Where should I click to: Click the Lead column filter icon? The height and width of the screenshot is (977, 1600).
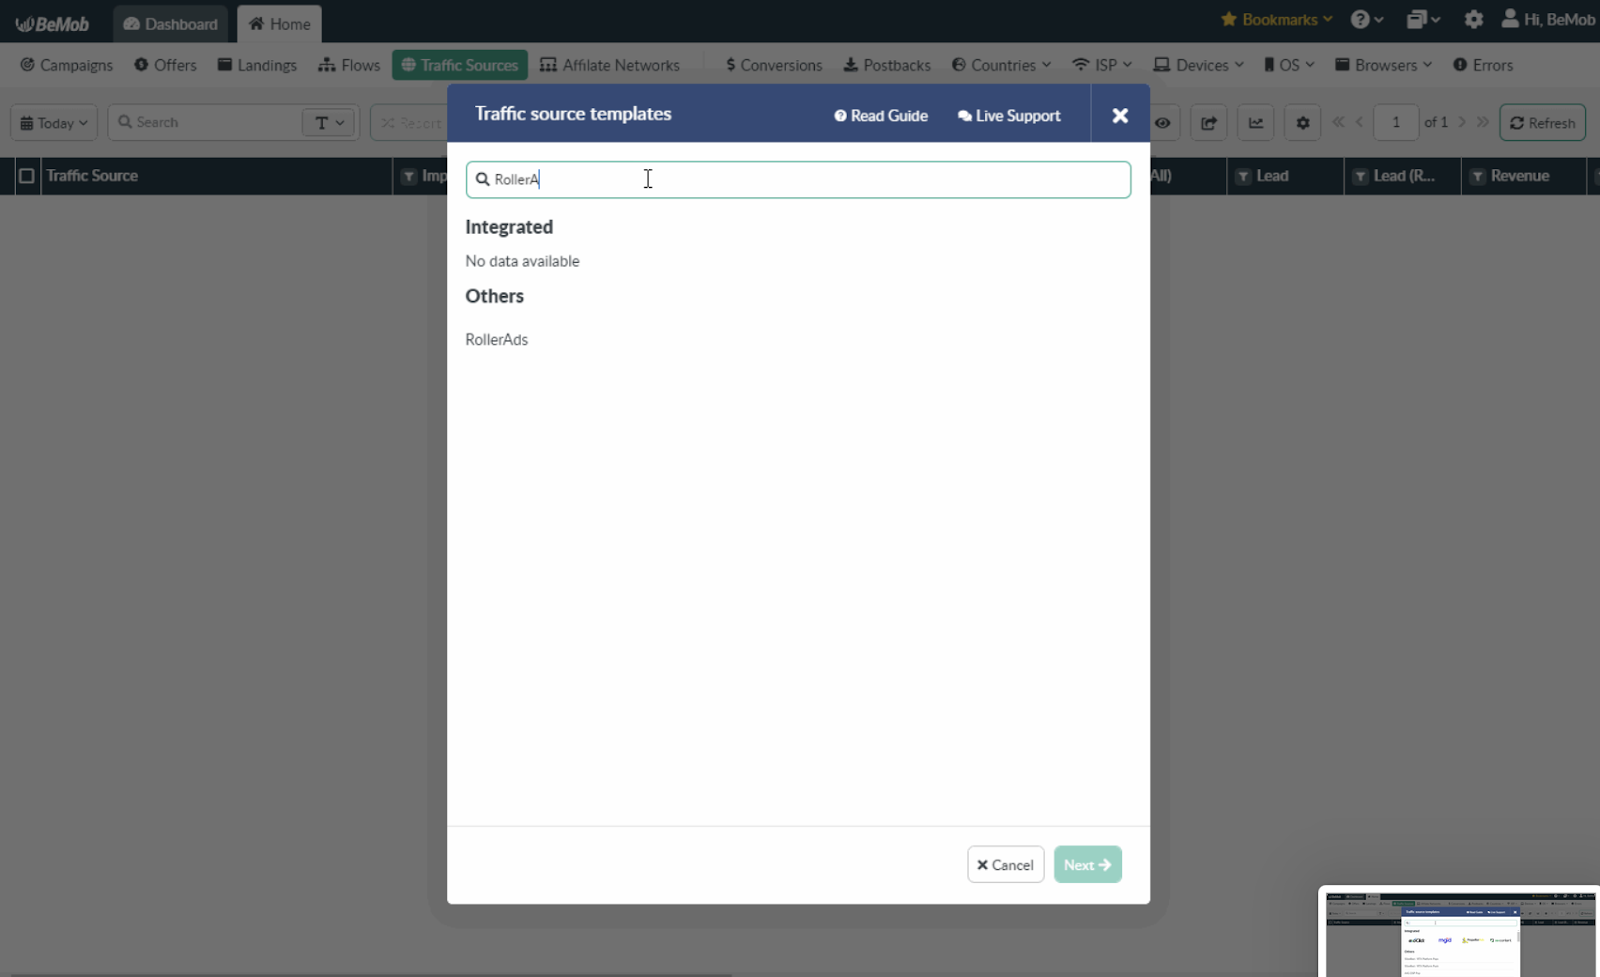(1243, 176)
